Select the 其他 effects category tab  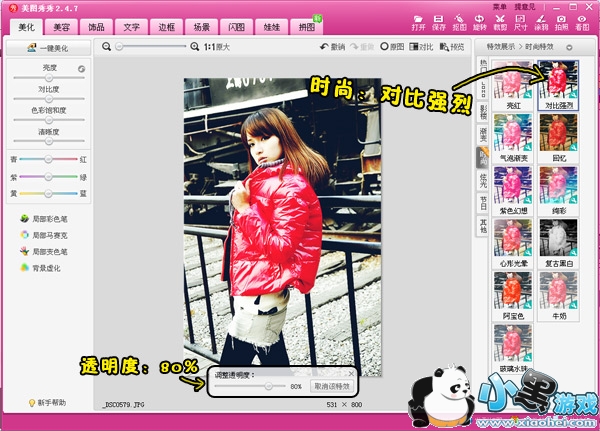tap(484, 226)
